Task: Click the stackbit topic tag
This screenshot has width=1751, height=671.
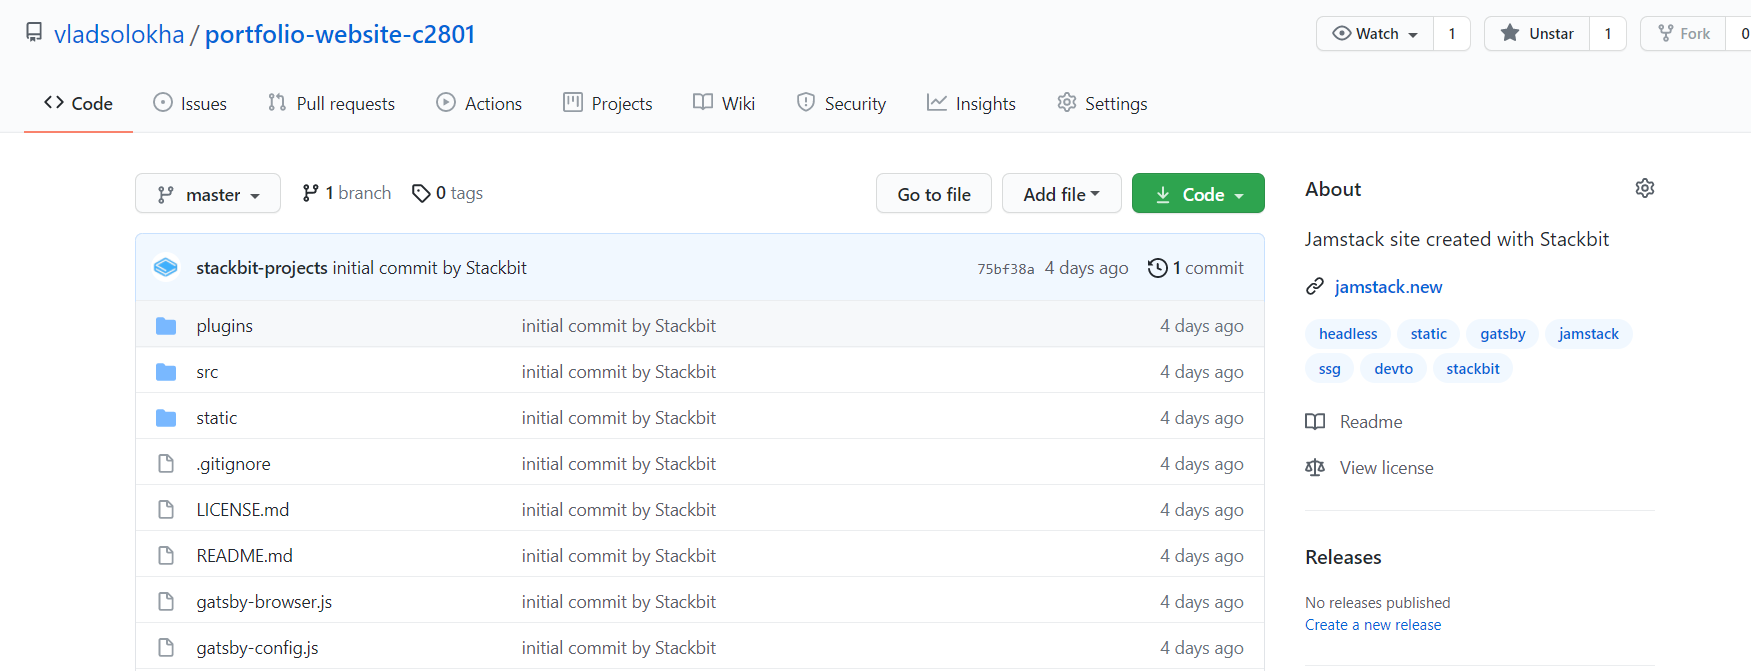Action: (1473, 369)
